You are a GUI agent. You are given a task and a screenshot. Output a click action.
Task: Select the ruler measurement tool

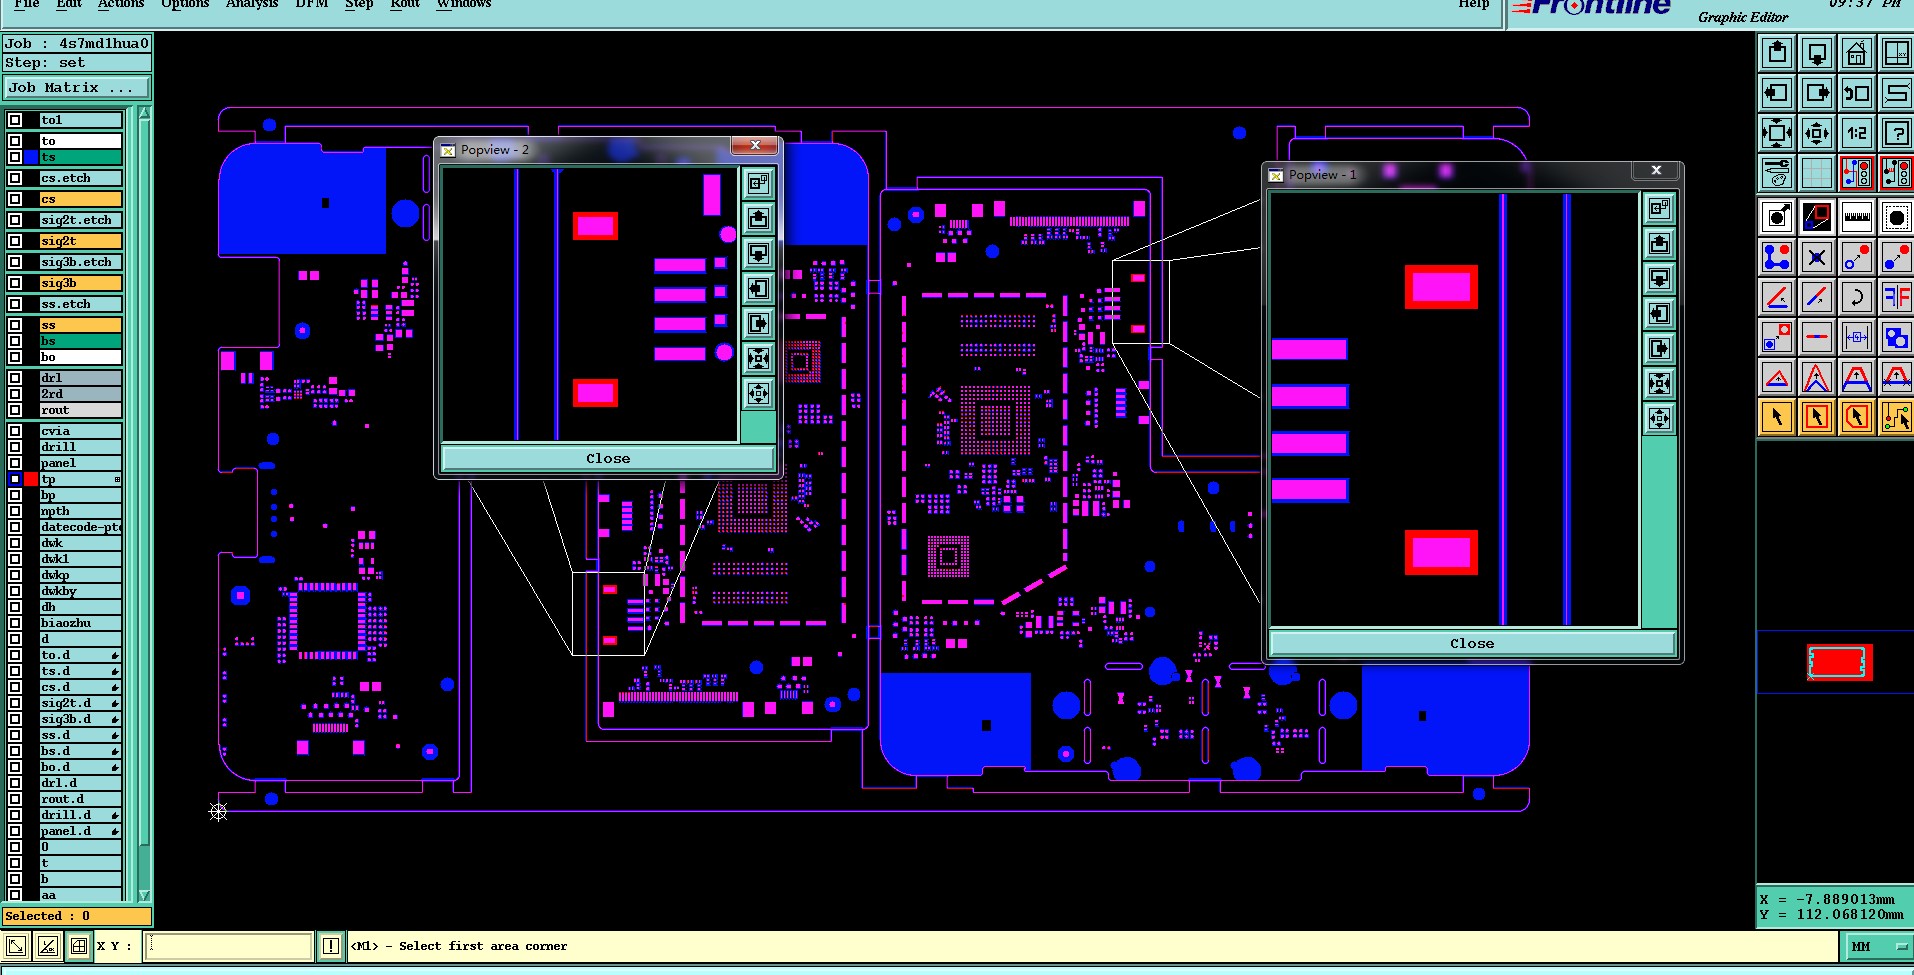point(1857,217)
